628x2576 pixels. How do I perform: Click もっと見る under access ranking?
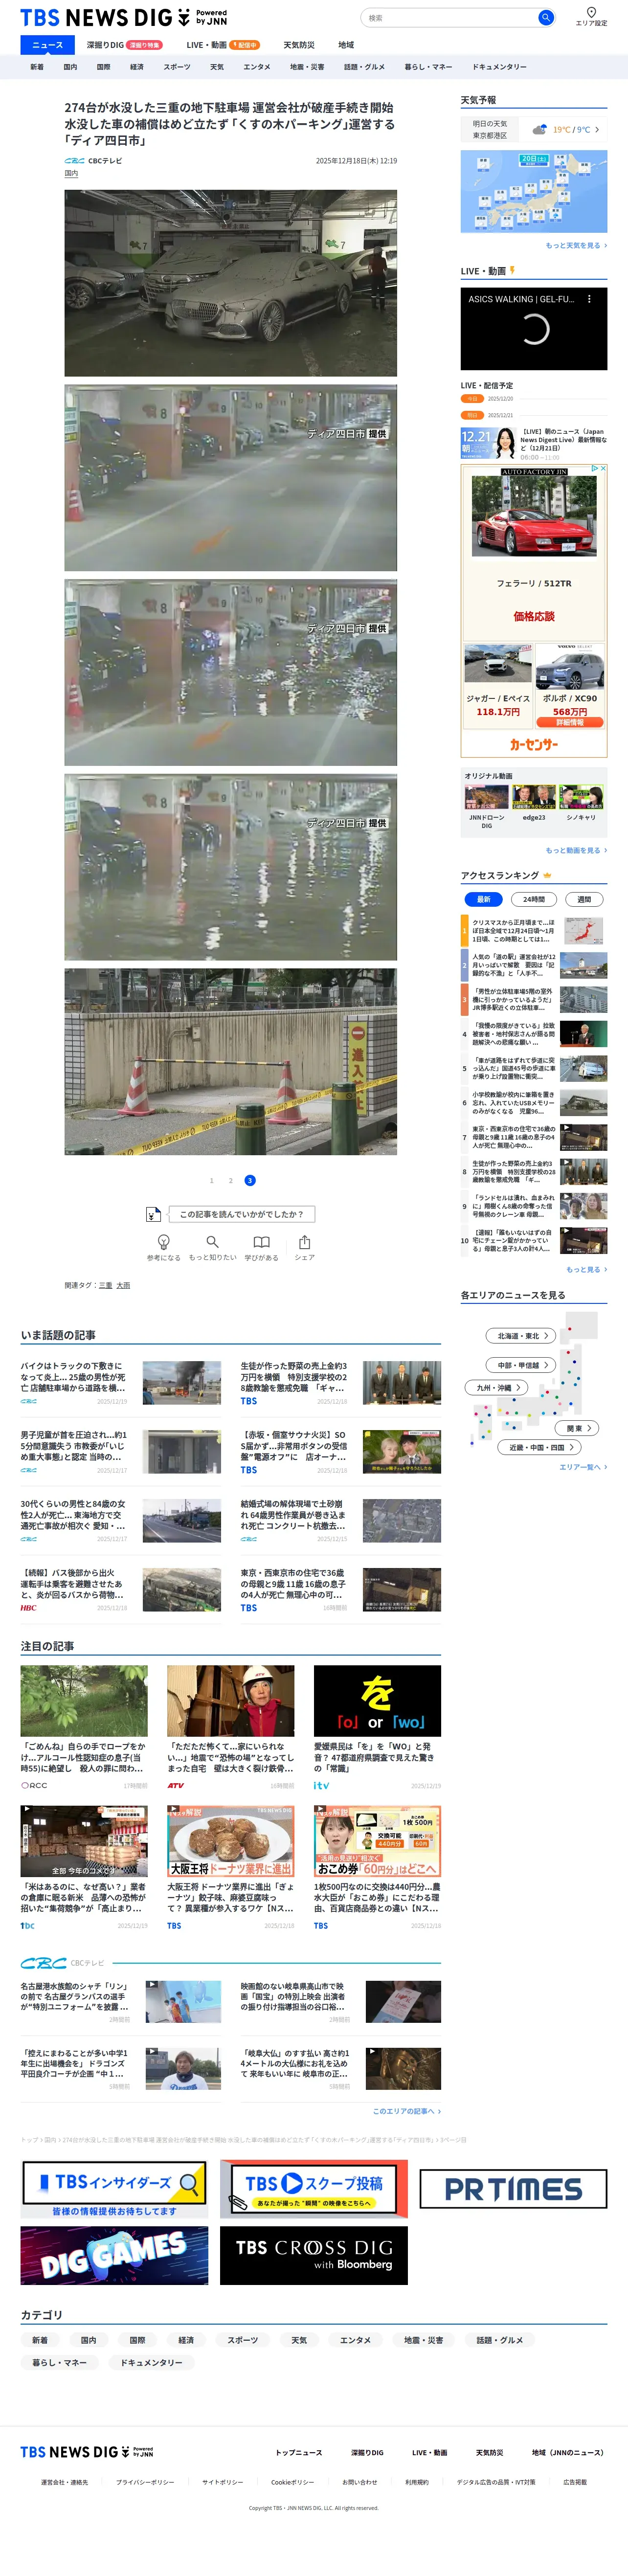click(586, 1269)
